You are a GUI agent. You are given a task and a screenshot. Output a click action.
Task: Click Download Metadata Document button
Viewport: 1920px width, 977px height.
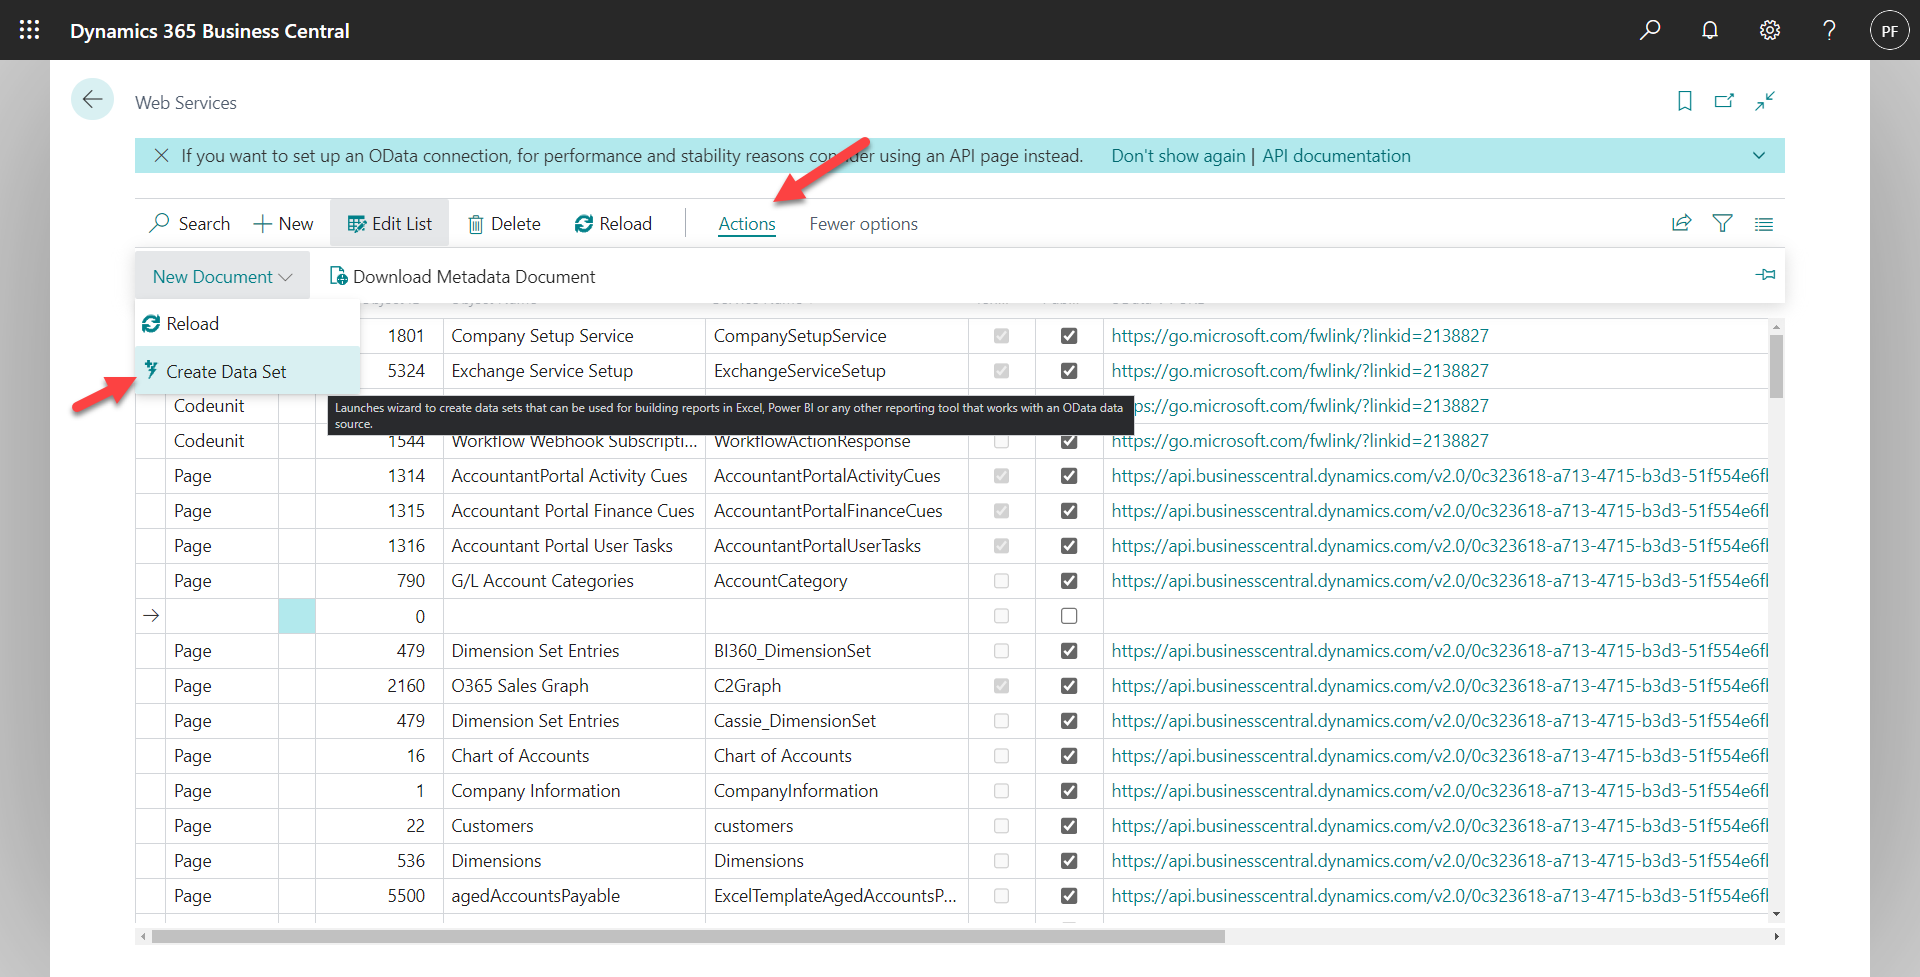tap(463, 277)
